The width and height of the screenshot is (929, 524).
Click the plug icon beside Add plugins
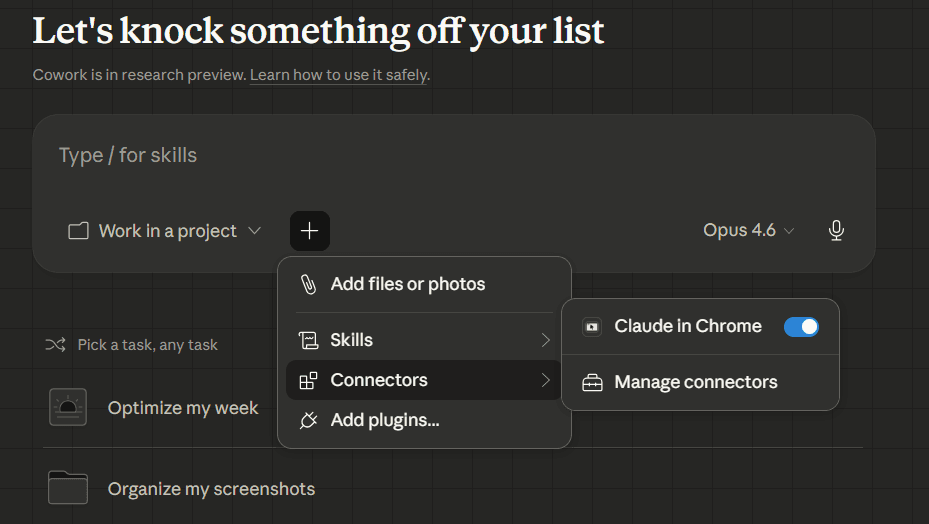pos(309,420)
